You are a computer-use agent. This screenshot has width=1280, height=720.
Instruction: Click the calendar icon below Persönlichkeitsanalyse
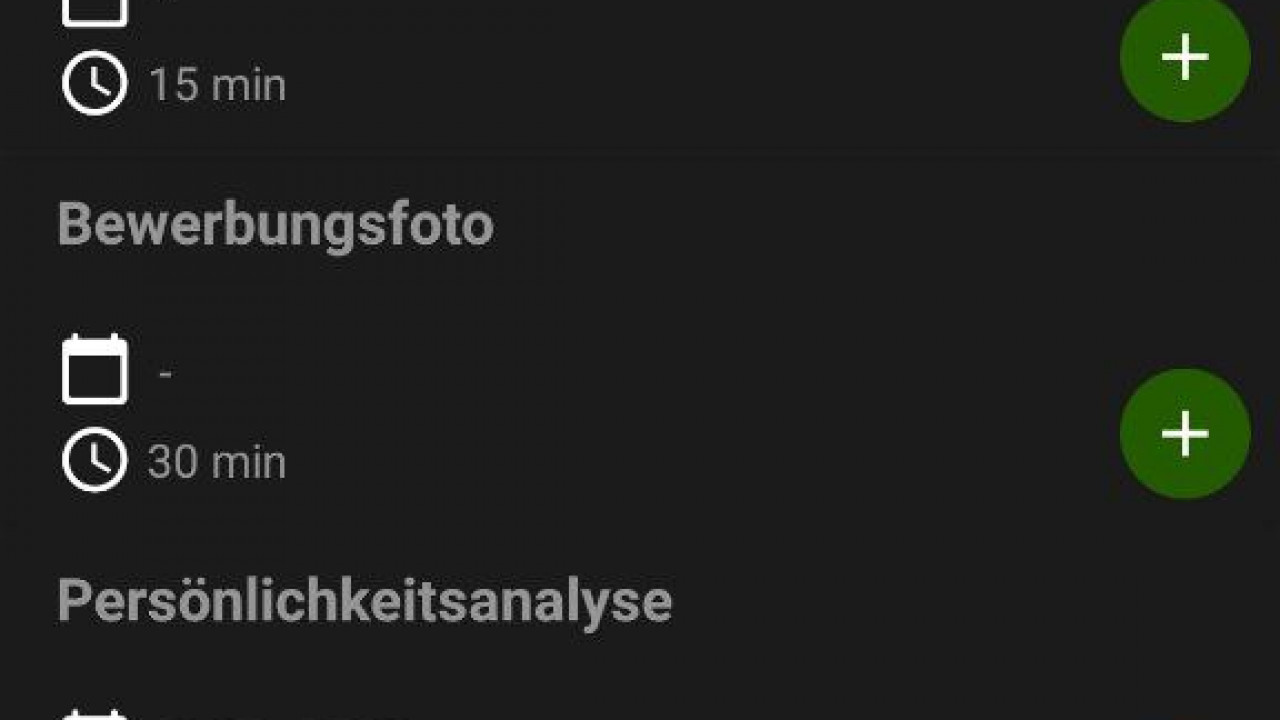click(x=95, y=714)
